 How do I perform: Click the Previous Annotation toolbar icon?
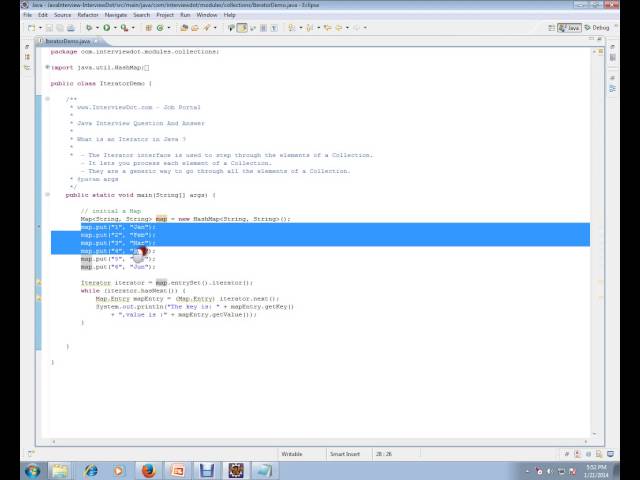click(x=310, y=28)
